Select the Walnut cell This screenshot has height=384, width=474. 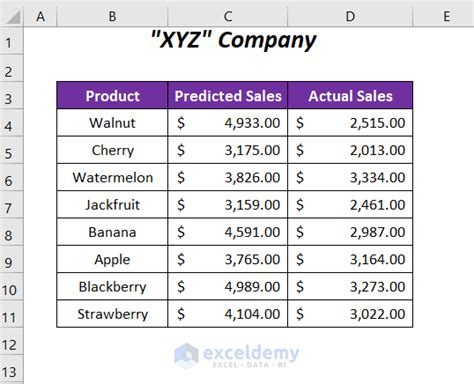[x=112, y=123]
